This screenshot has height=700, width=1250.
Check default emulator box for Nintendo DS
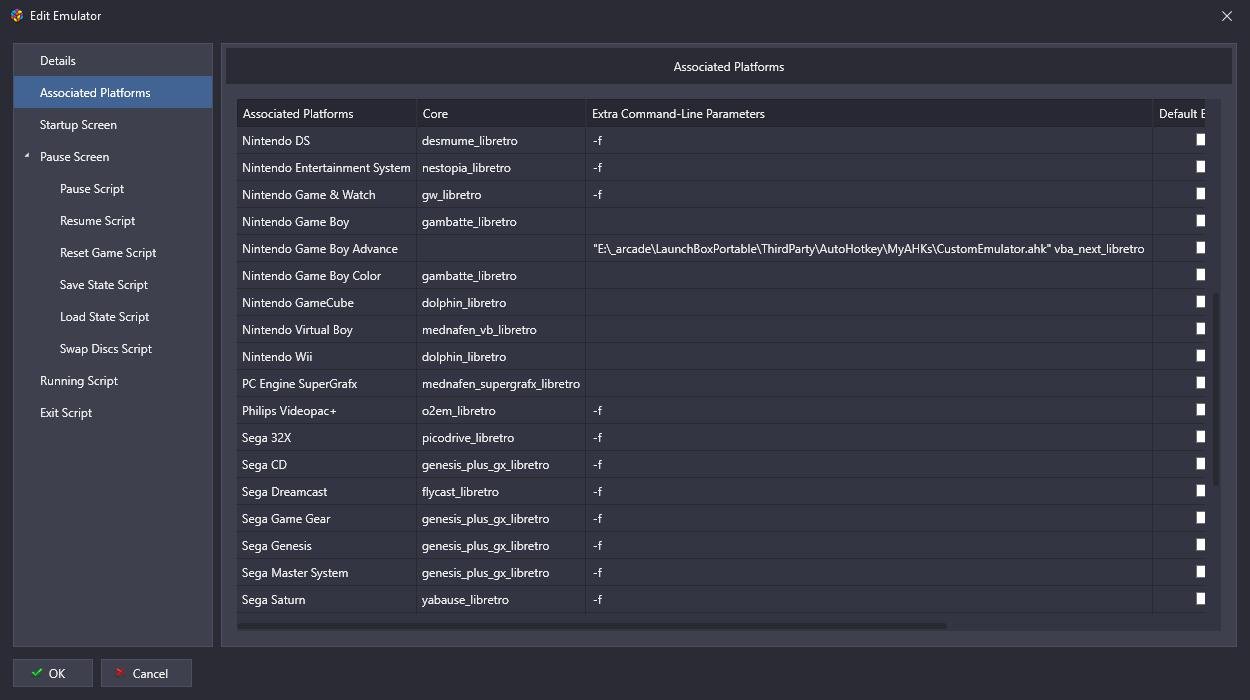pos(1201,140)
